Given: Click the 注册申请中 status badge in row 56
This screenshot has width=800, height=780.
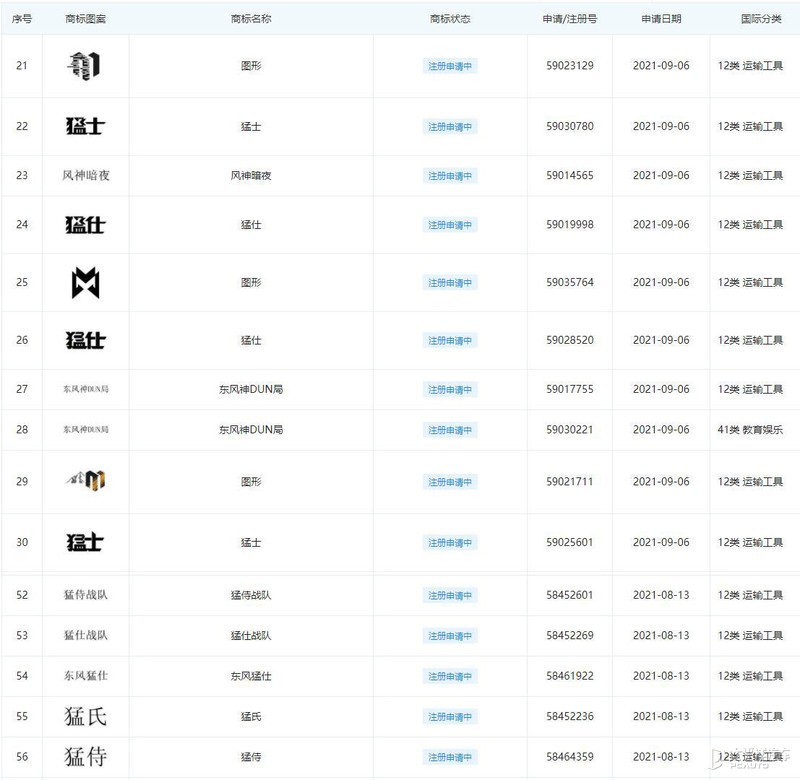Looking at the screenshot, I should coord(450,758).
